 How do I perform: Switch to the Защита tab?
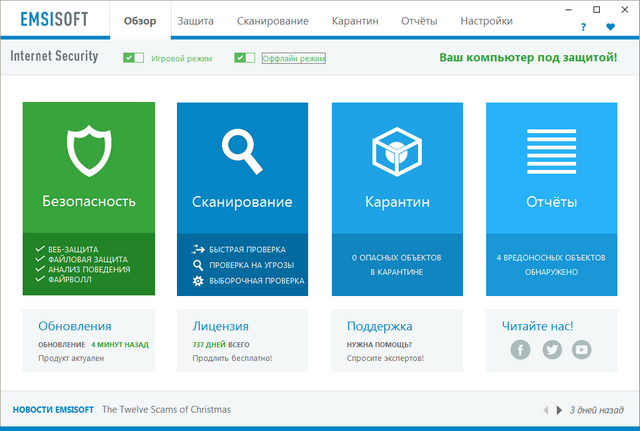click(194, 21)
